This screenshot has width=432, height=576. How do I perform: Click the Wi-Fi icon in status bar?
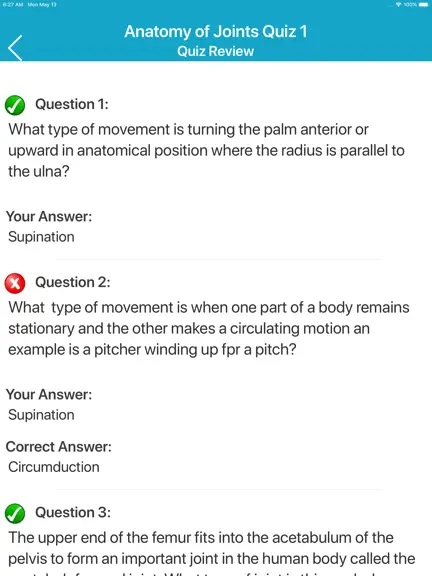point(399,4)
